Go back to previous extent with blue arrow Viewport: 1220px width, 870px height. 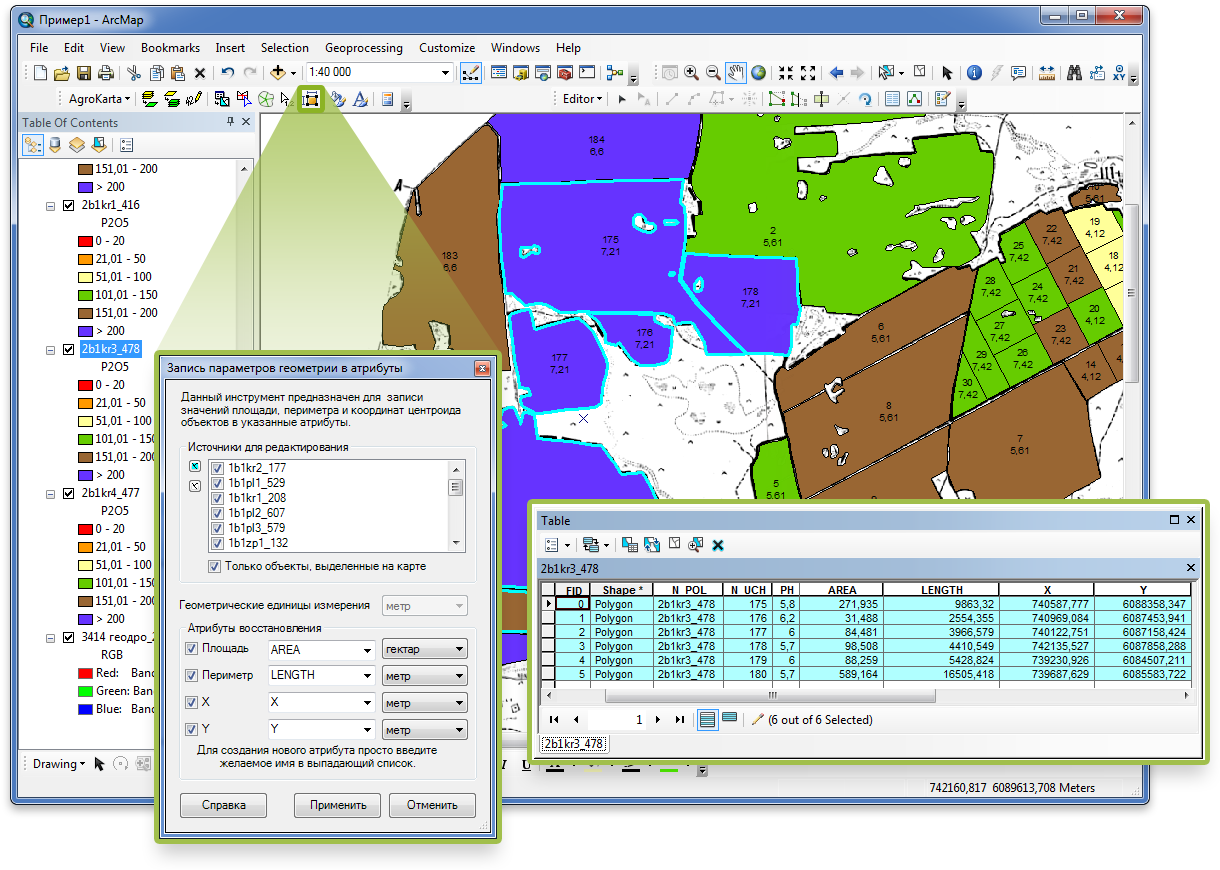(836, 73)
